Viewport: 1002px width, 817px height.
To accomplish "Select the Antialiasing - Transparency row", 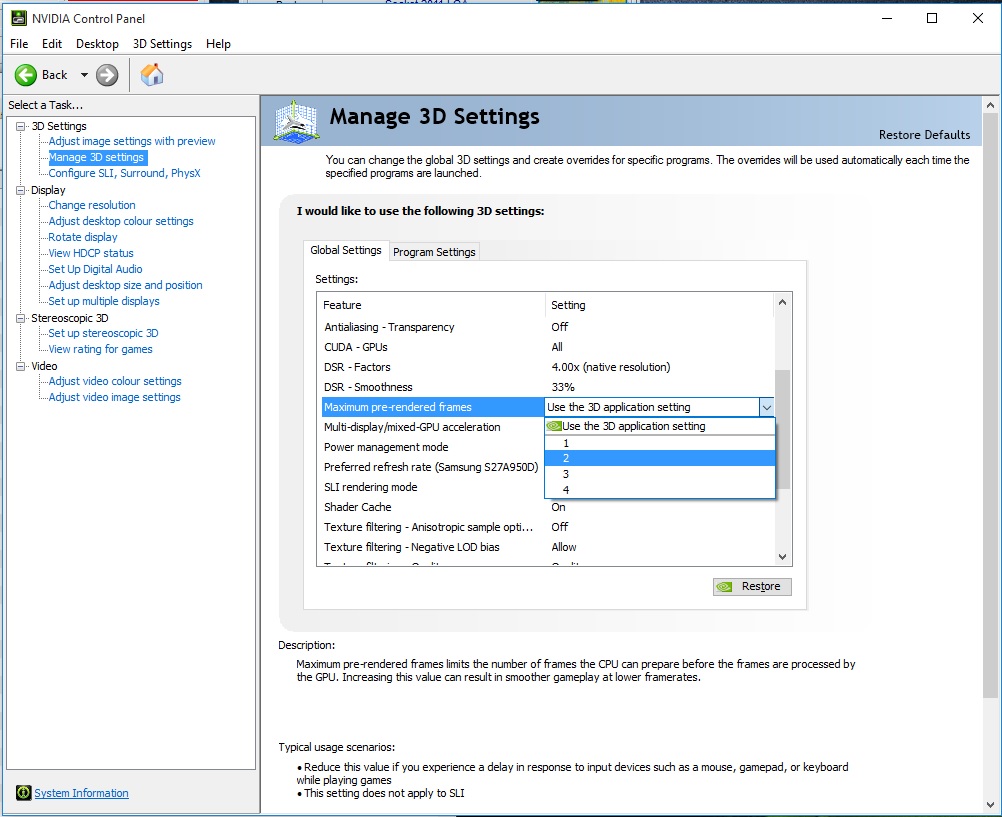I will (x=548, y=327).
